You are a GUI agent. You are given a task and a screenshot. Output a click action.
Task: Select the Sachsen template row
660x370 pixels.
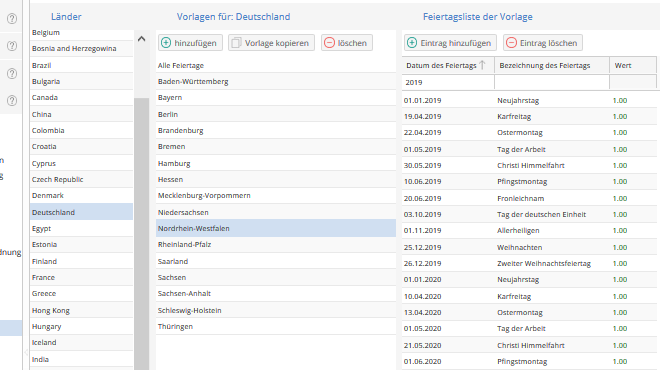point(276,277)
